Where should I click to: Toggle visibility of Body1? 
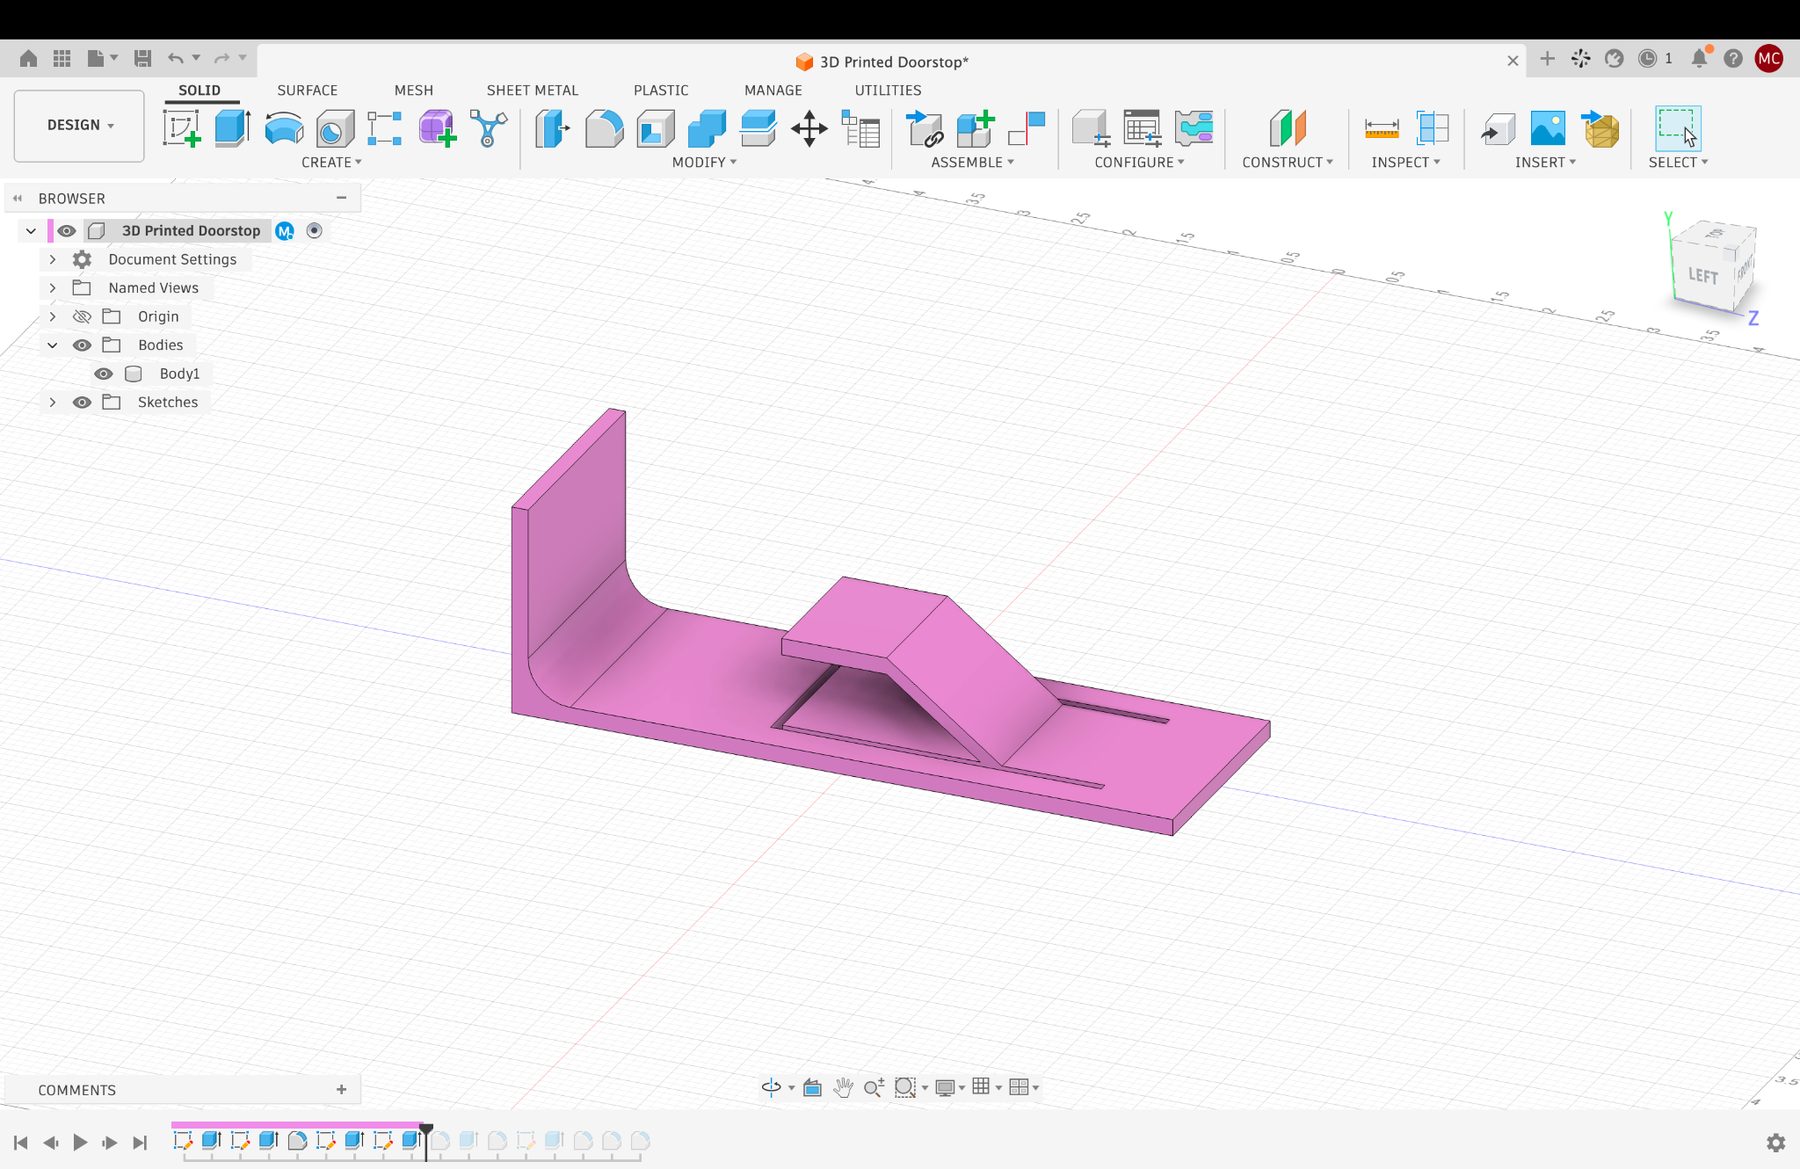tap(103, 374)
